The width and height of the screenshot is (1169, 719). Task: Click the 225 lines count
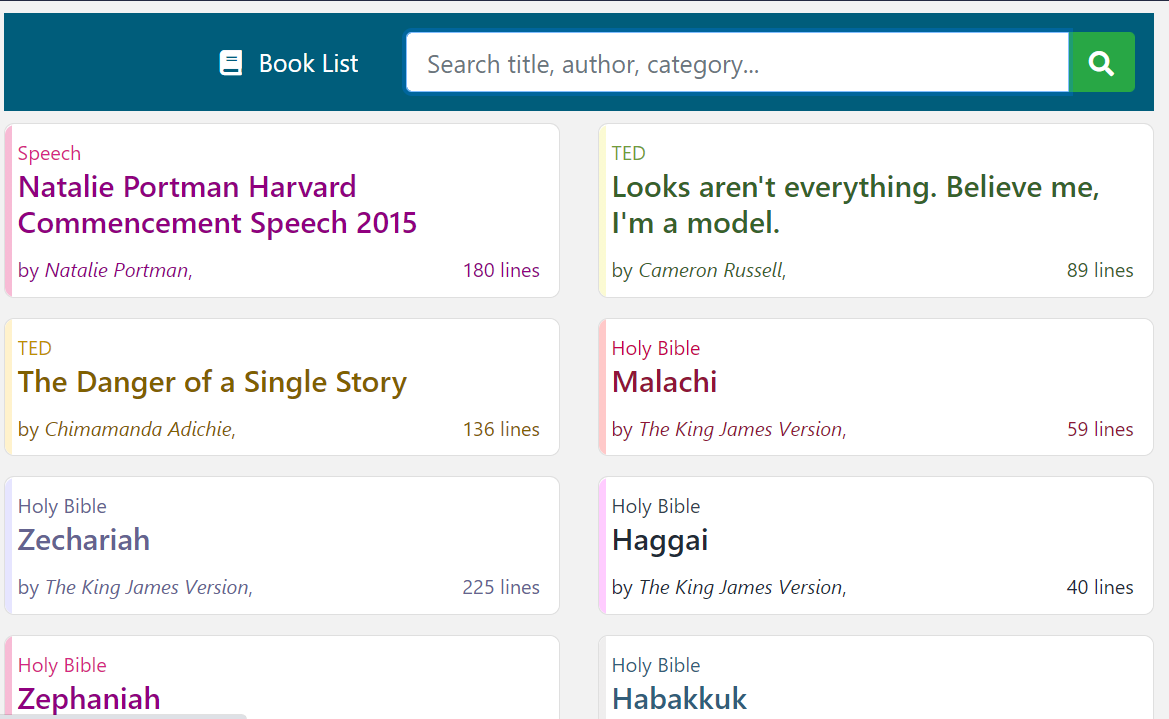501,588
